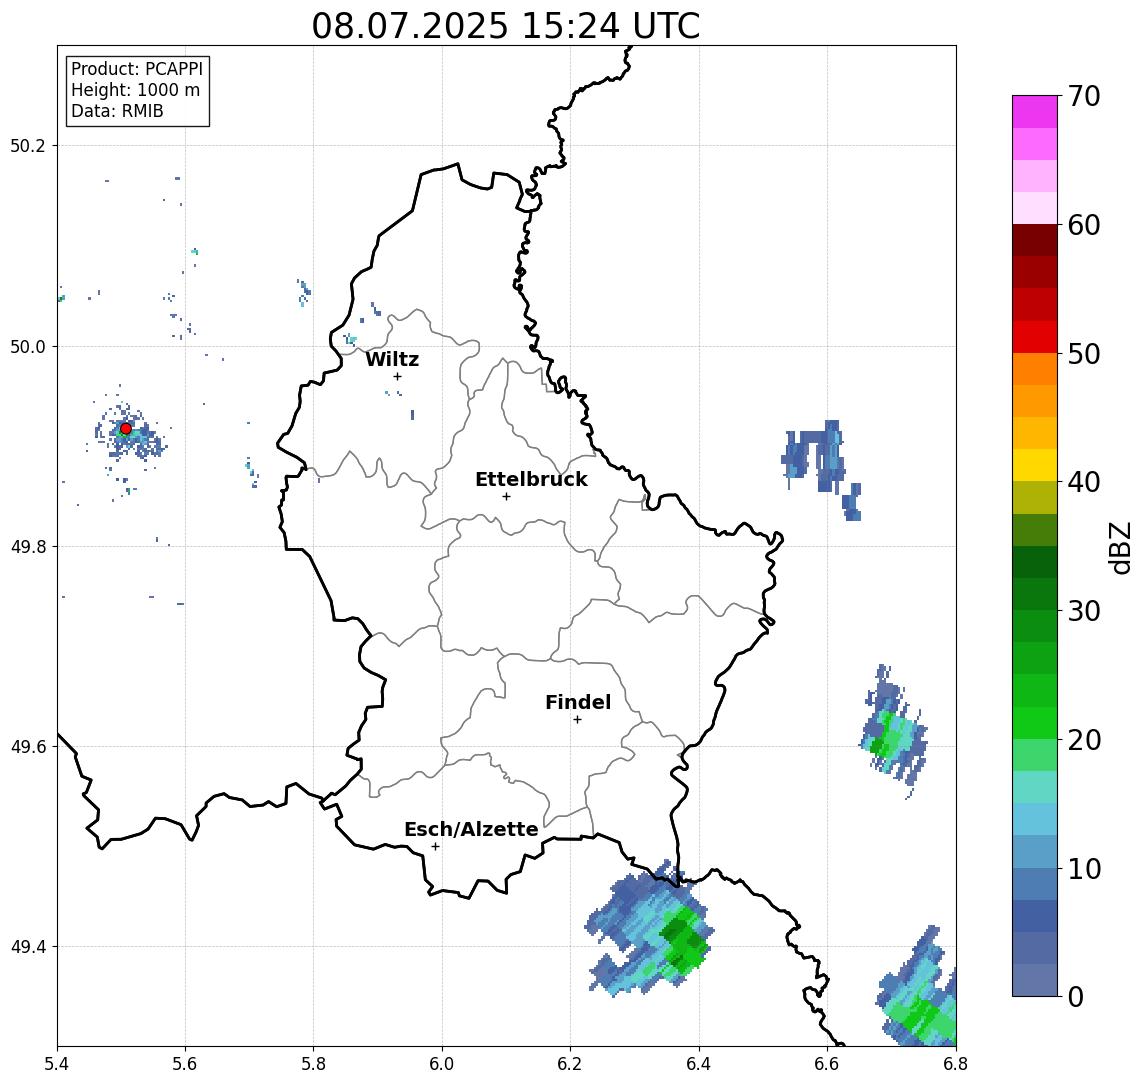This screenshot has height=1084, width=1145.
Task: Click the 5.8 longitude tick label
Action: coord(314,1064)
